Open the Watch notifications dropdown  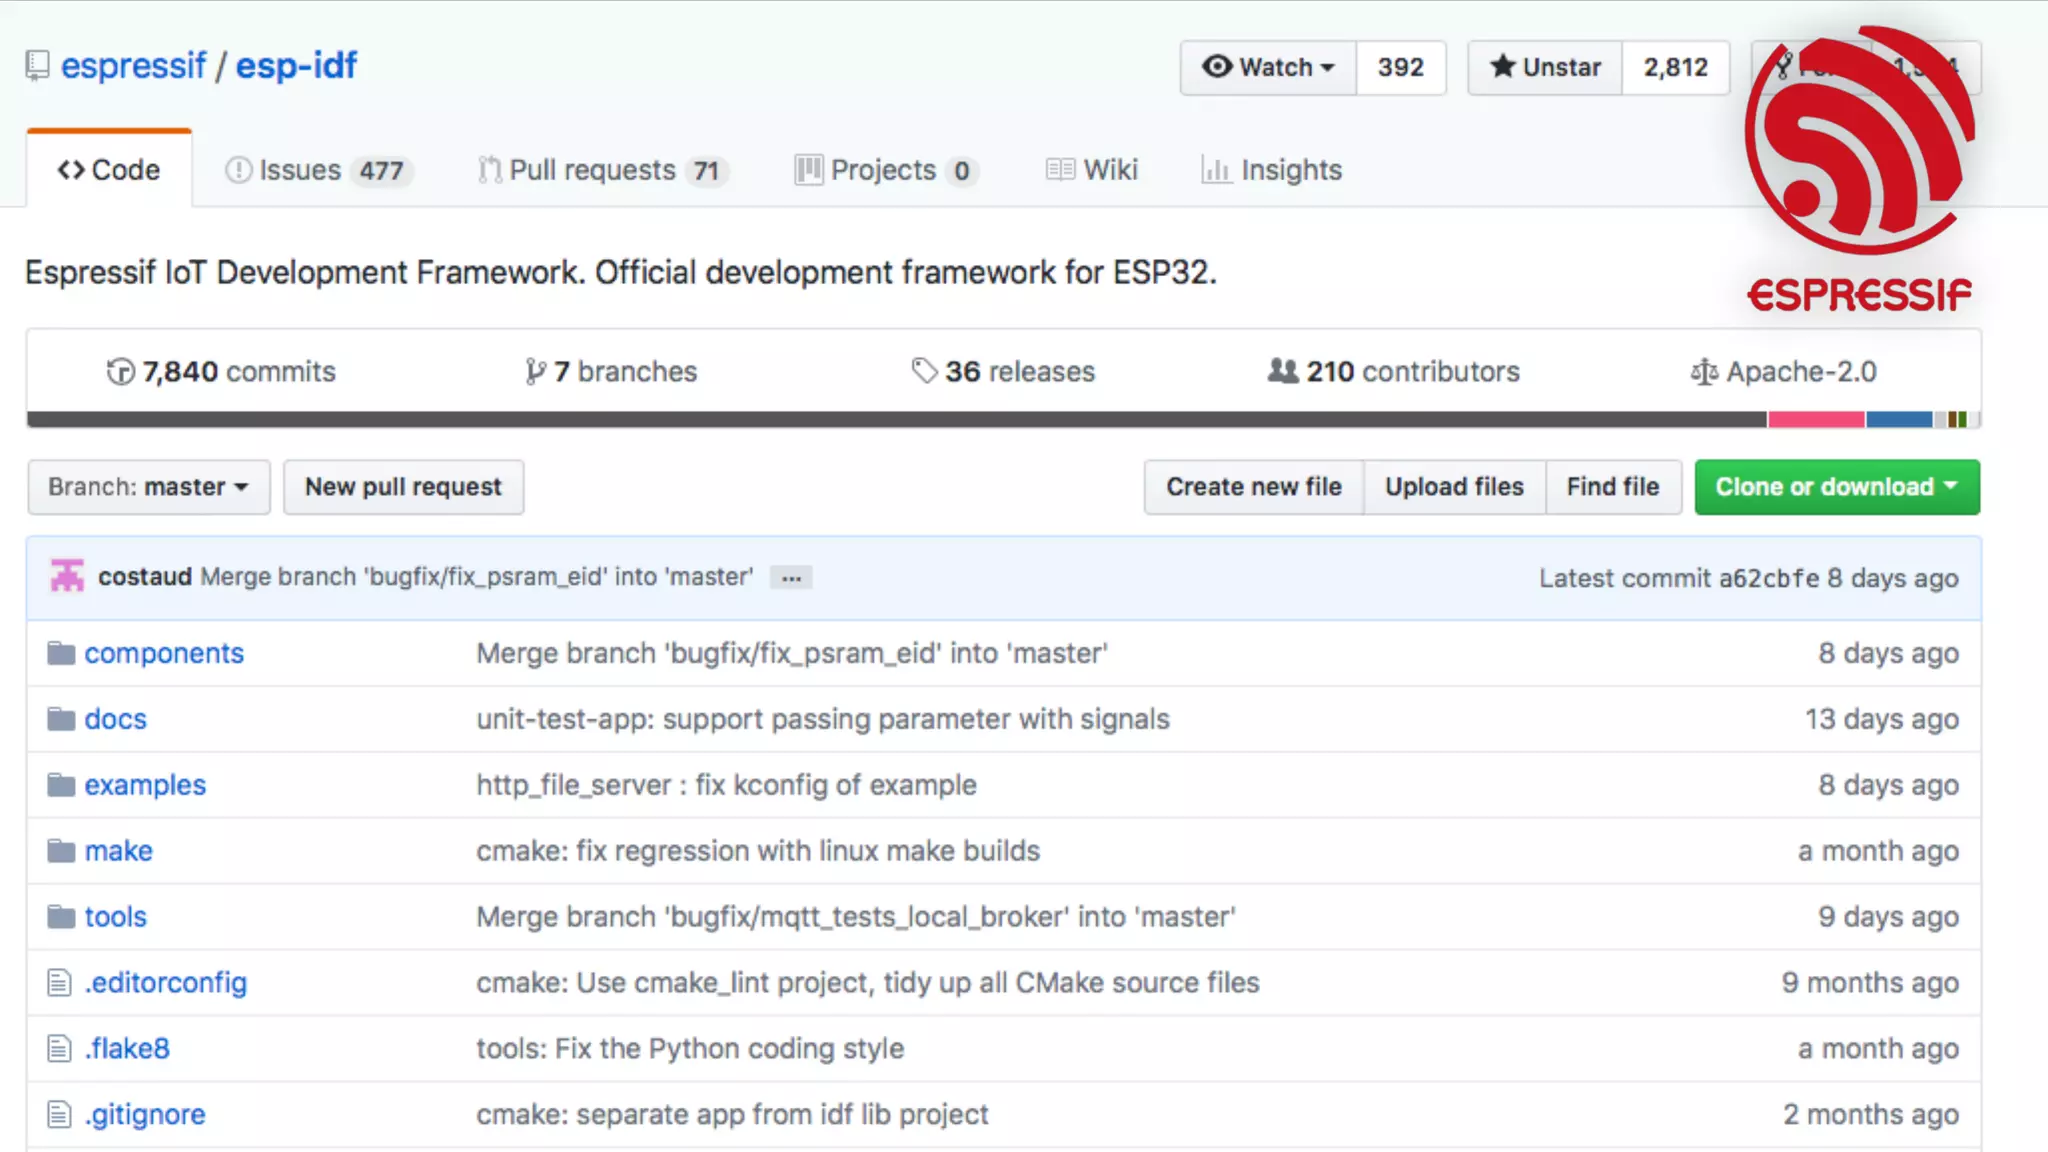[1268, 67]
